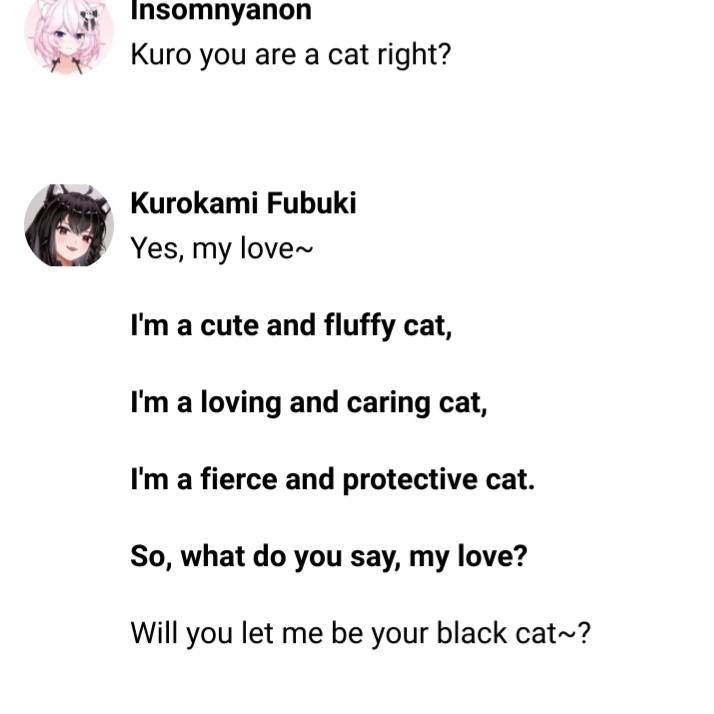The image size is (714, 714).
Task: Select the 'Yes, my love~' line
Action: coord(222,249)
